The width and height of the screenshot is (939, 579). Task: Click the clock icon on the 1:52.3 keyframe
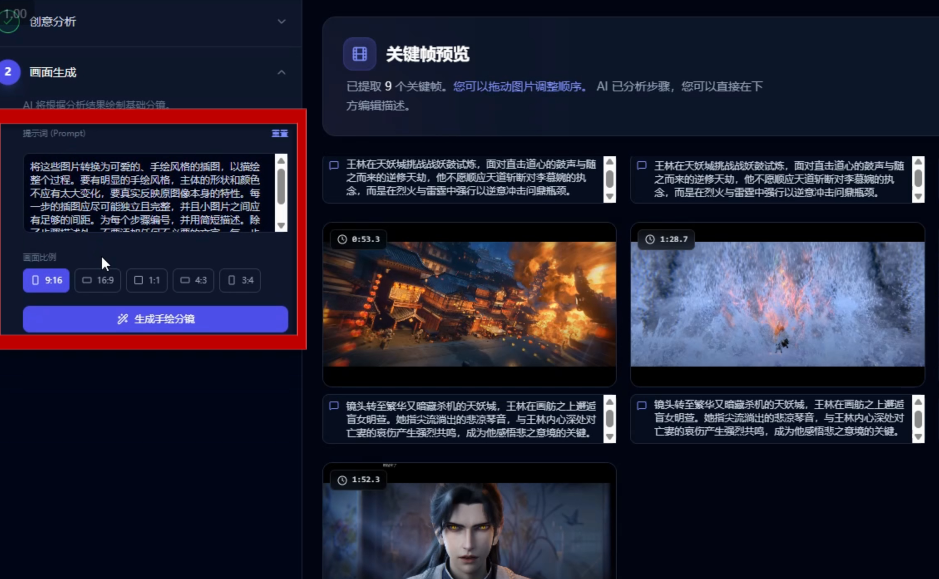pyautogui.click(x=342, y=480)
